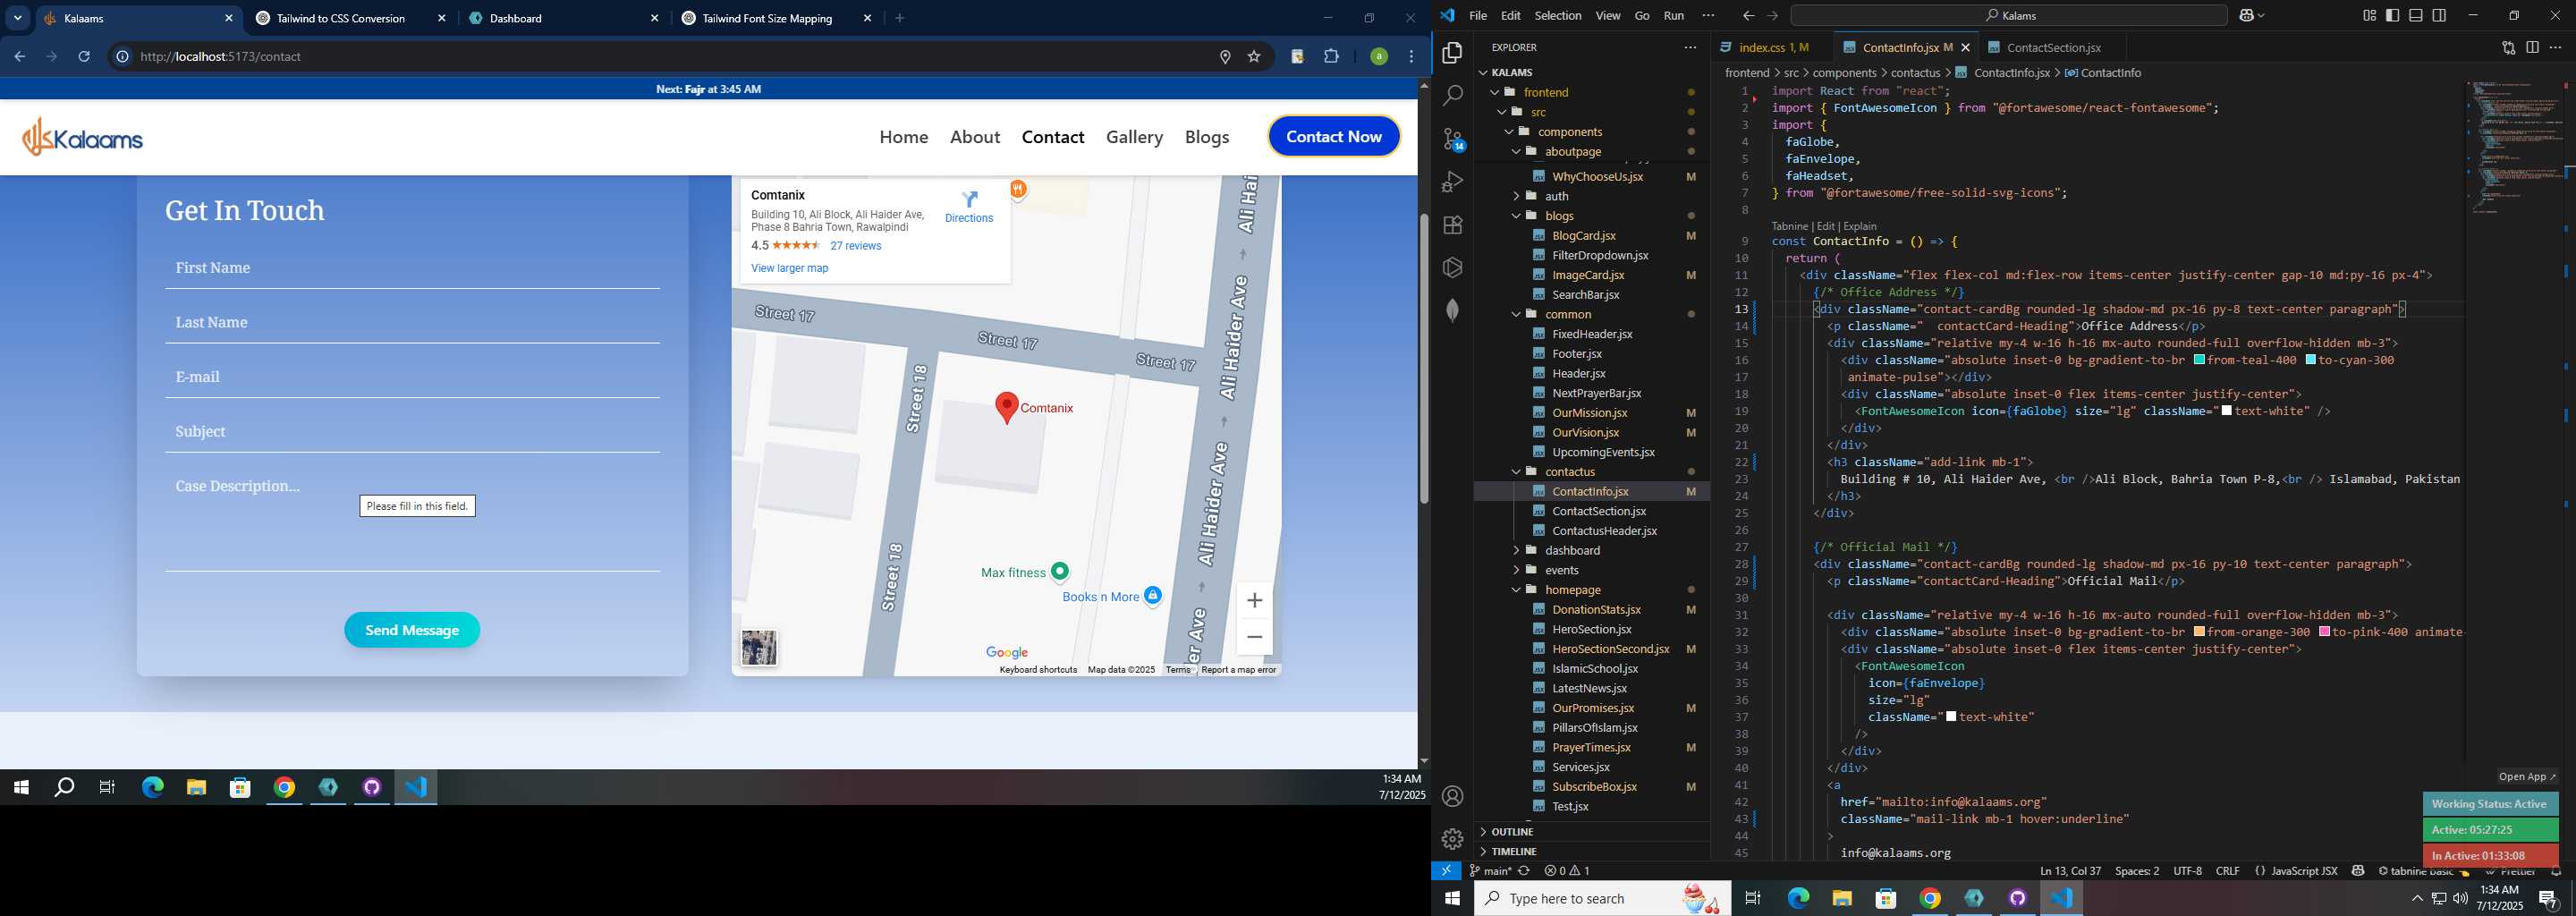Go to the Gallery nav link

[x=1134, y=137]
